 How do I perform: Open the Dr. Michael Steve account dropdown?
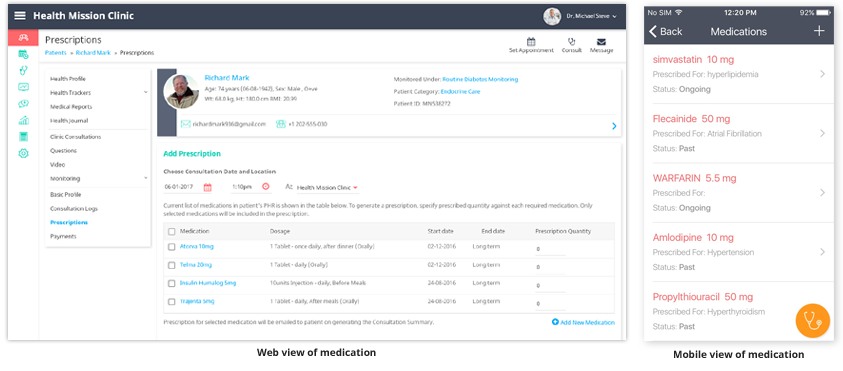click(x=615, y=17)
